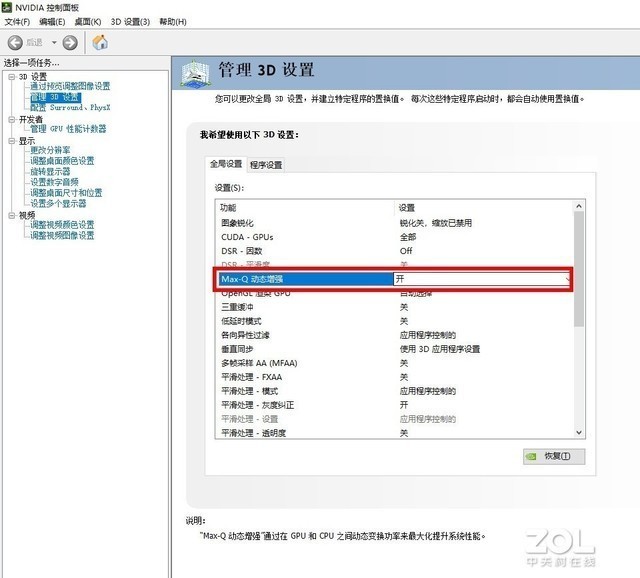Select 设置数字音频 in the tree

54,182
